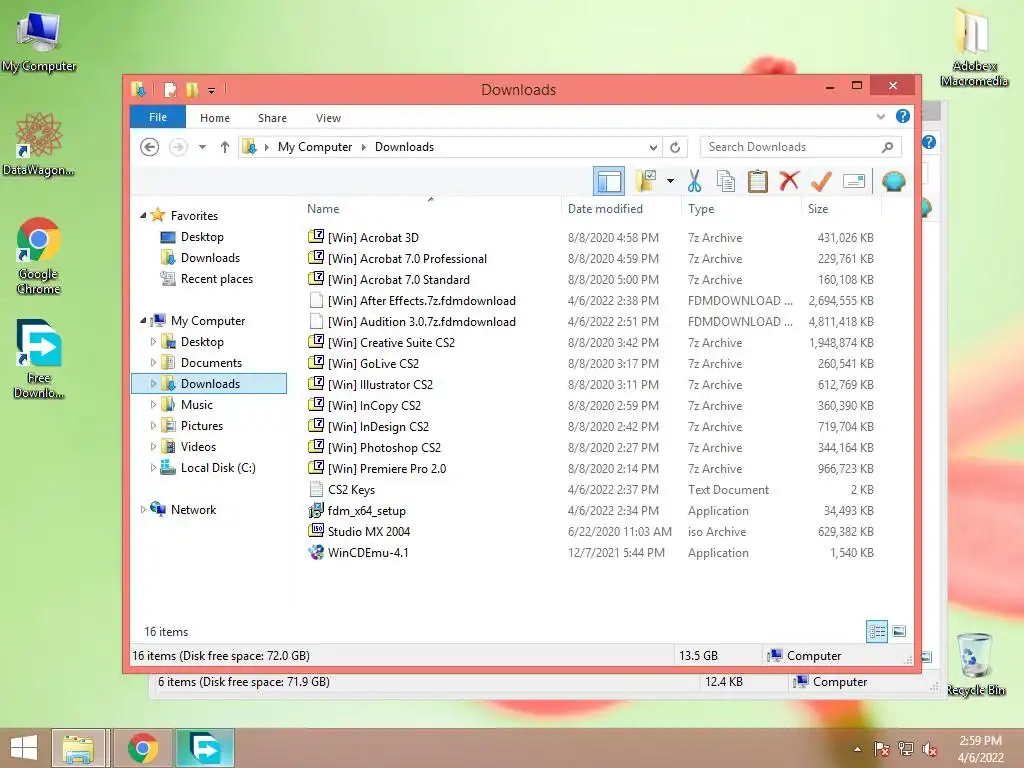Switch to details view layout
This screenshot has height=768, width=1024.
[x=877, y=631]
